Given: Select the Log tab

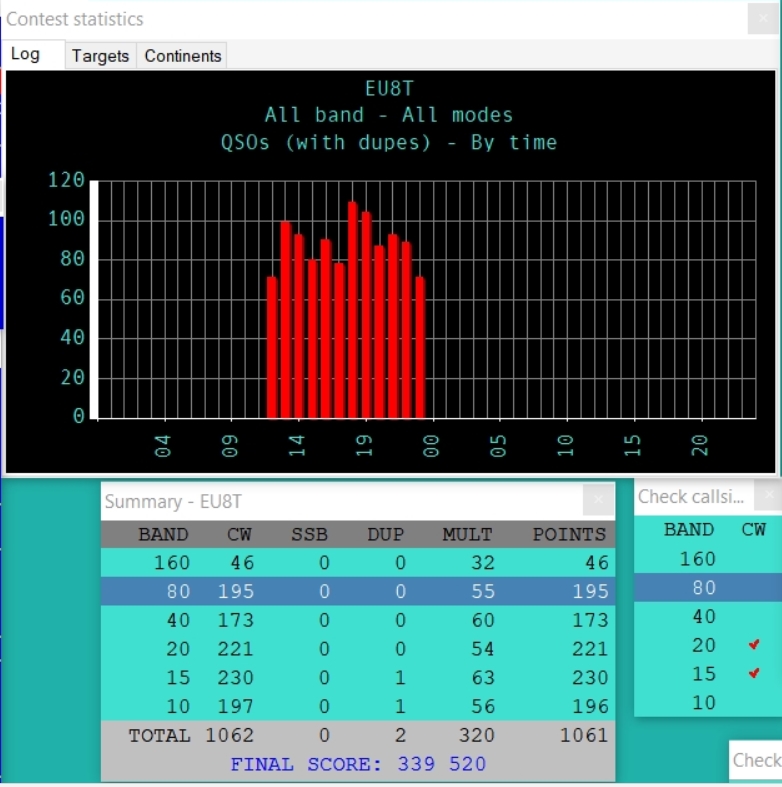Looking at the screenshot, I should (x=26, y=55).
